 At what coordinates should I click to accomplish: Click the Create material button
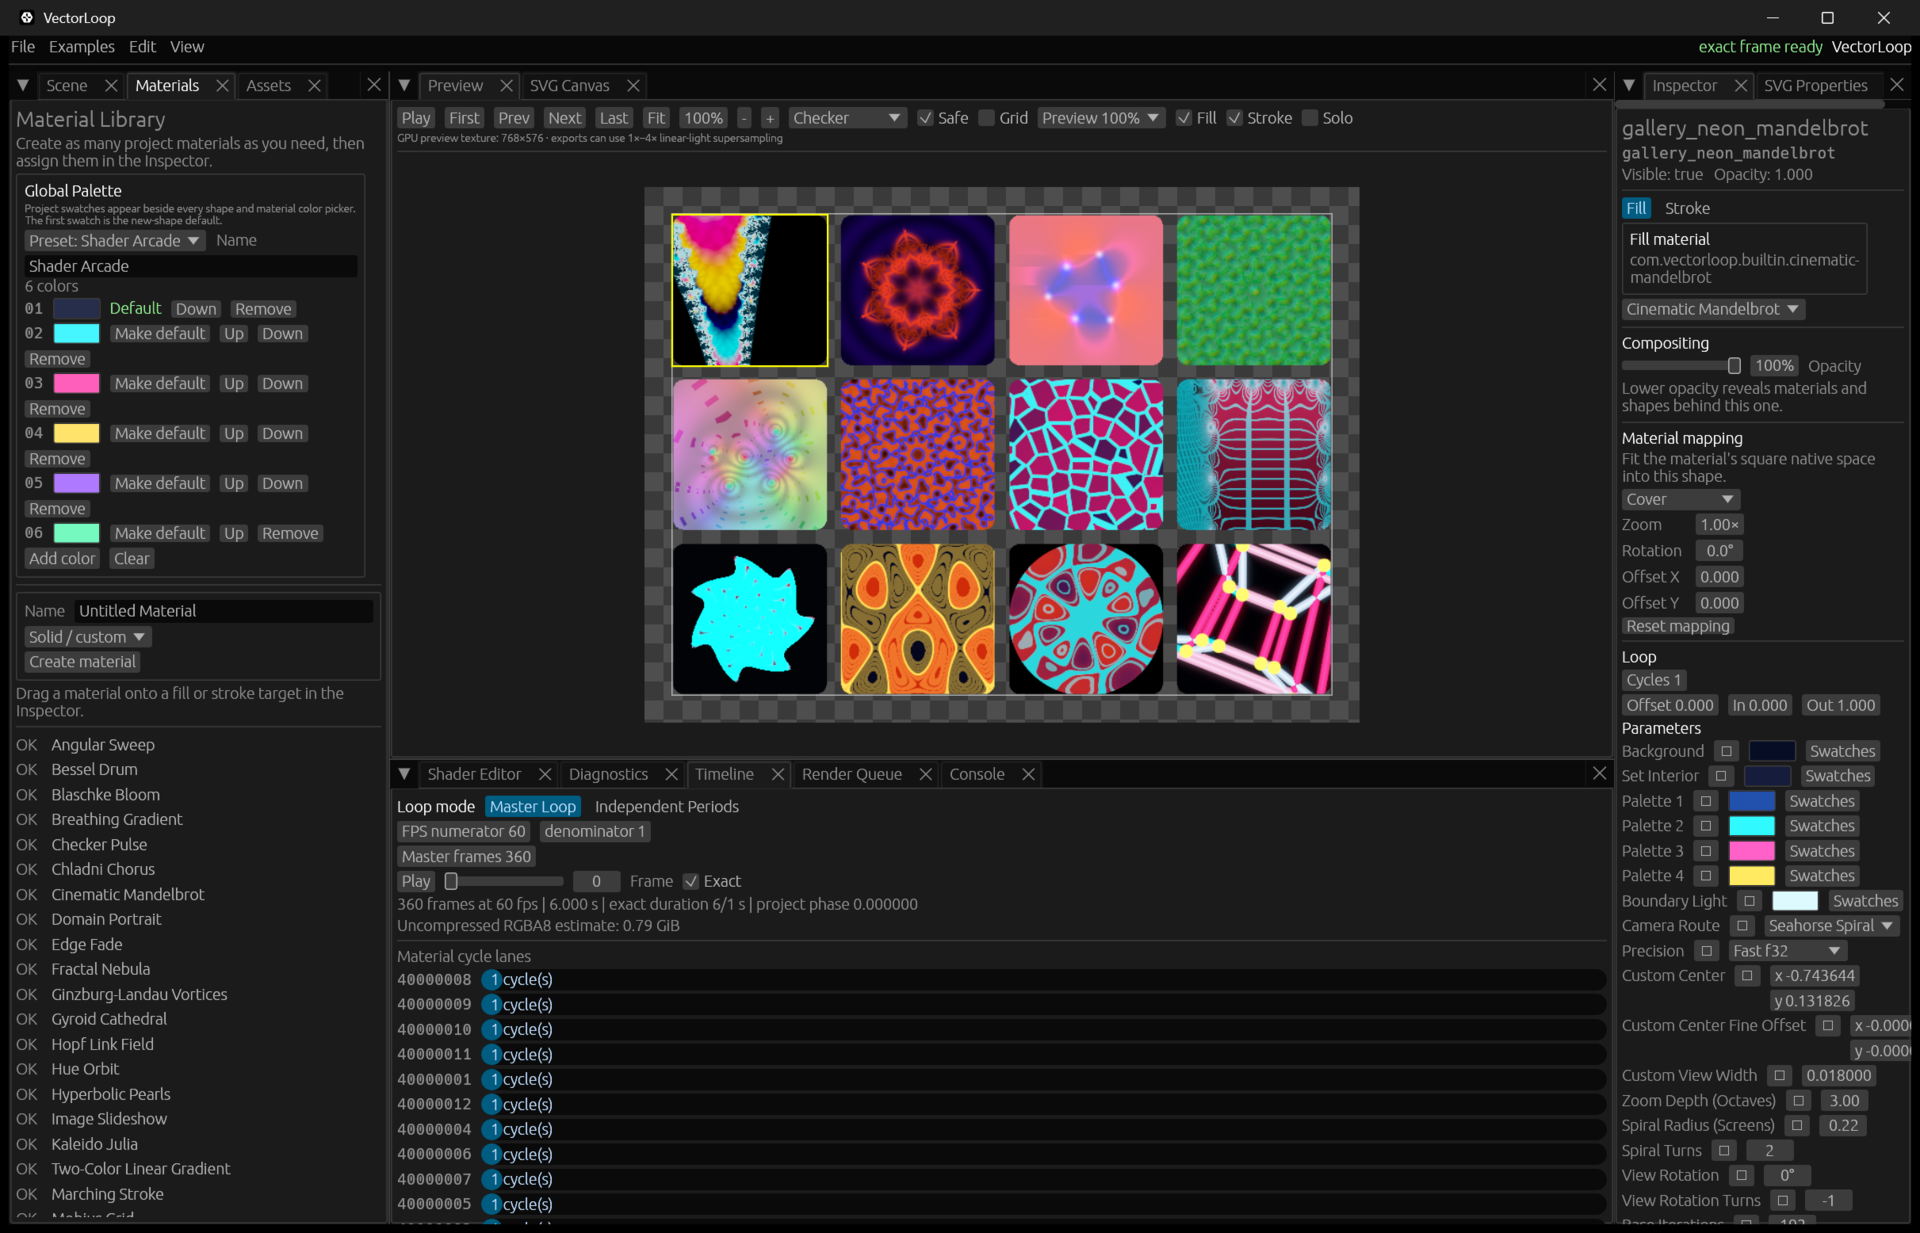tap(82, 662)
